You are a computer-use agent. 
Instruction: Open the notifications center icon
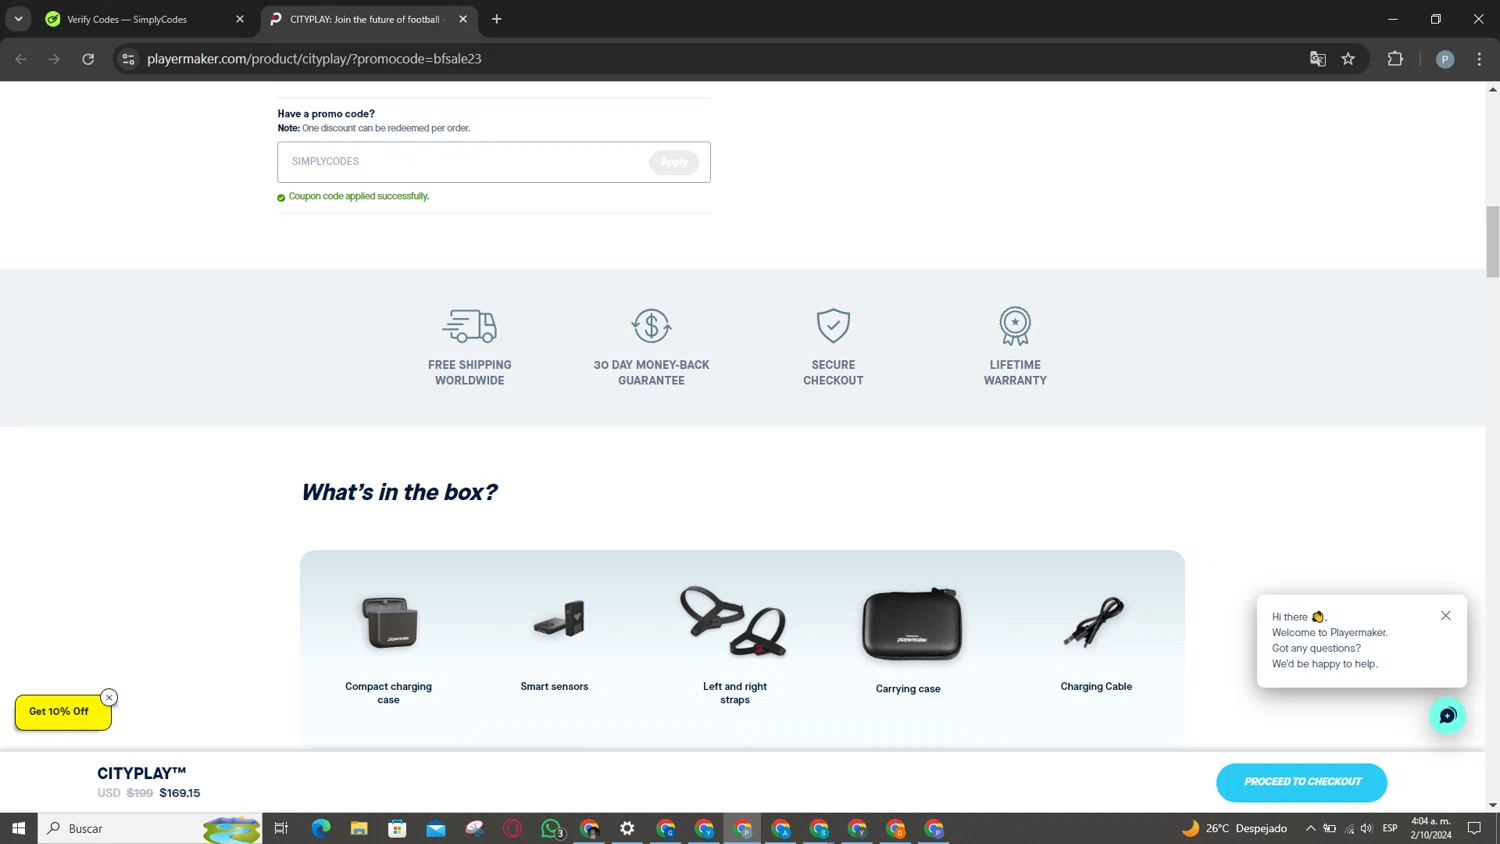[x=1474, y=828]
